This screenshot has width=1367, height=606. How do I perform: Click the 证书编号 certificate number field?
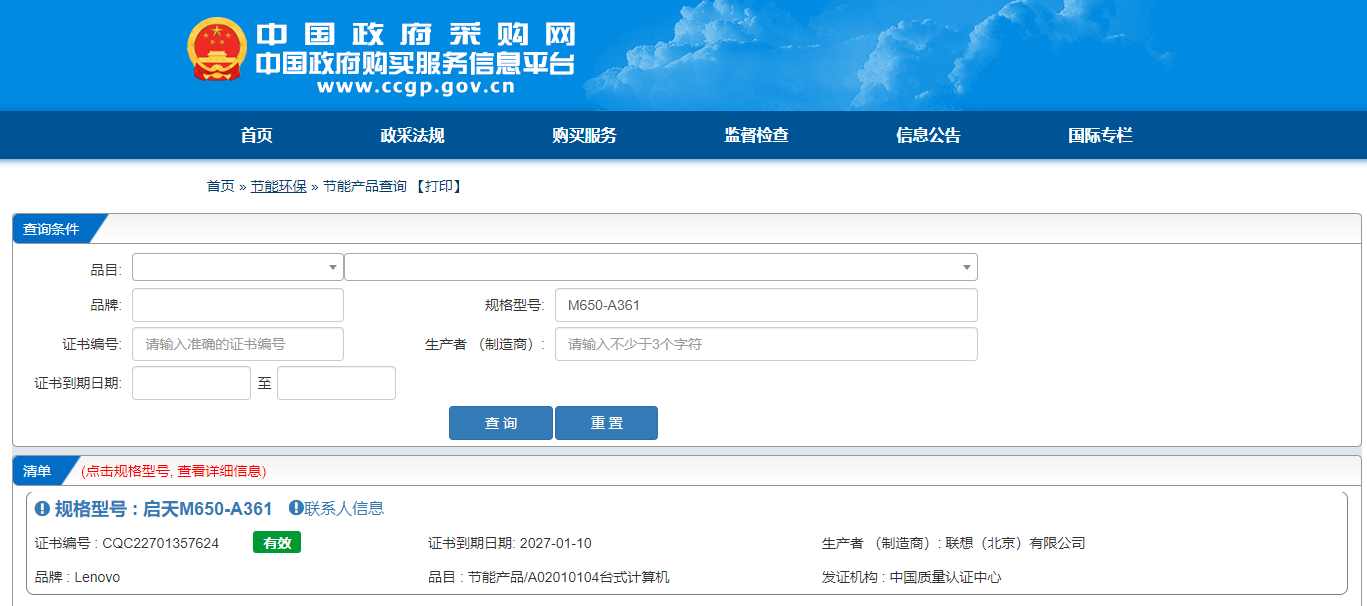[237, 344]
